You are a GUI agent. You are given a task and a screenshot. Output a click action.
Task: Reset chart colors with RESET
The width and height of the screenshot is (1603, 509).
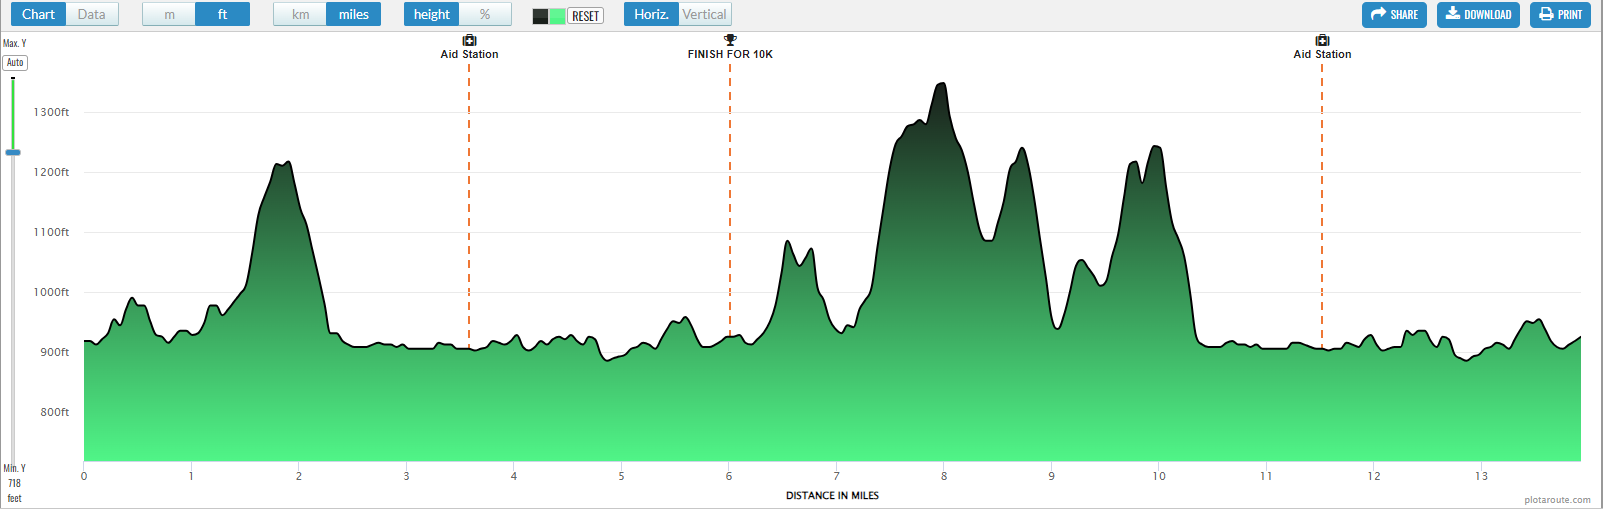[585, 16]
